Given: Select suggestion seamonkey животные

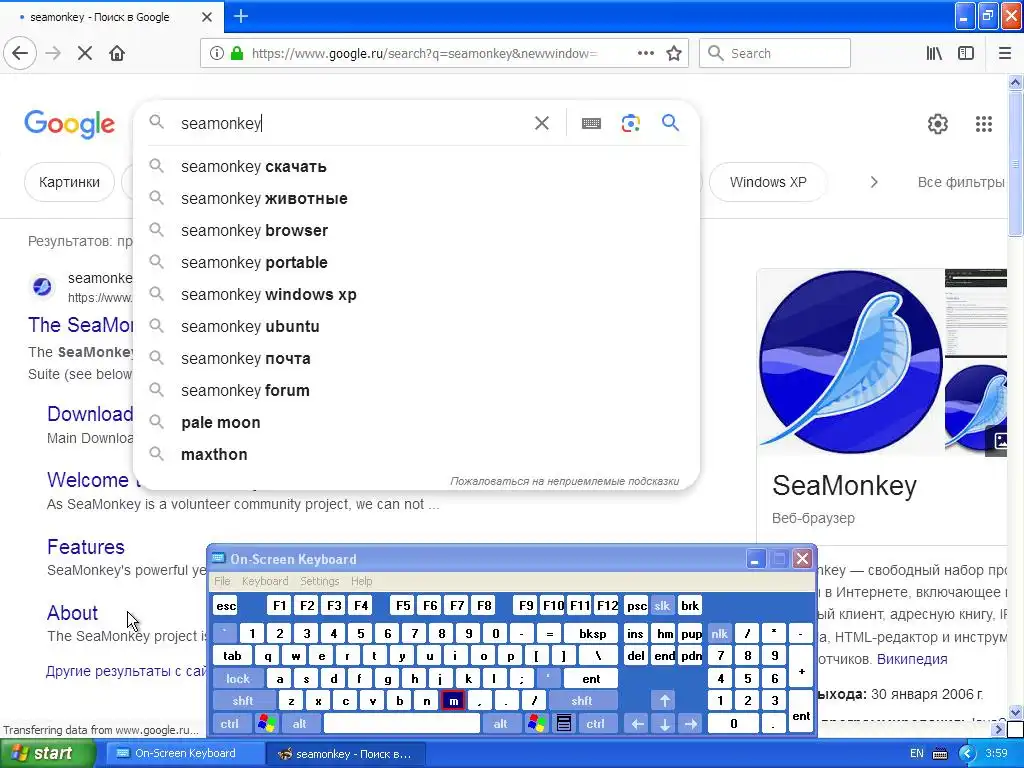Looking at the screenshot, I should coord(417,199).
